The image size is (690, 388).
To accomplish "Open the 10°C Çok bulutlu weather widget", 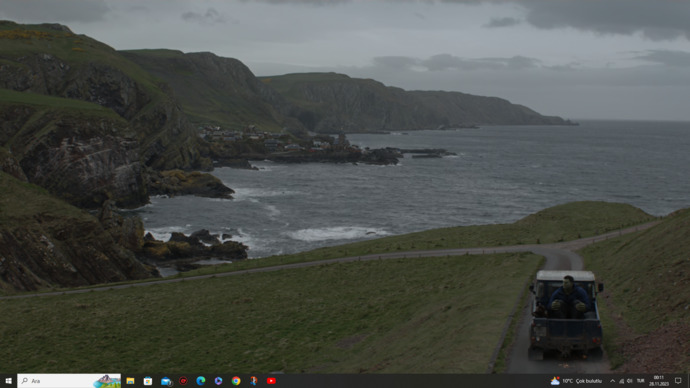I will point(576,381).
